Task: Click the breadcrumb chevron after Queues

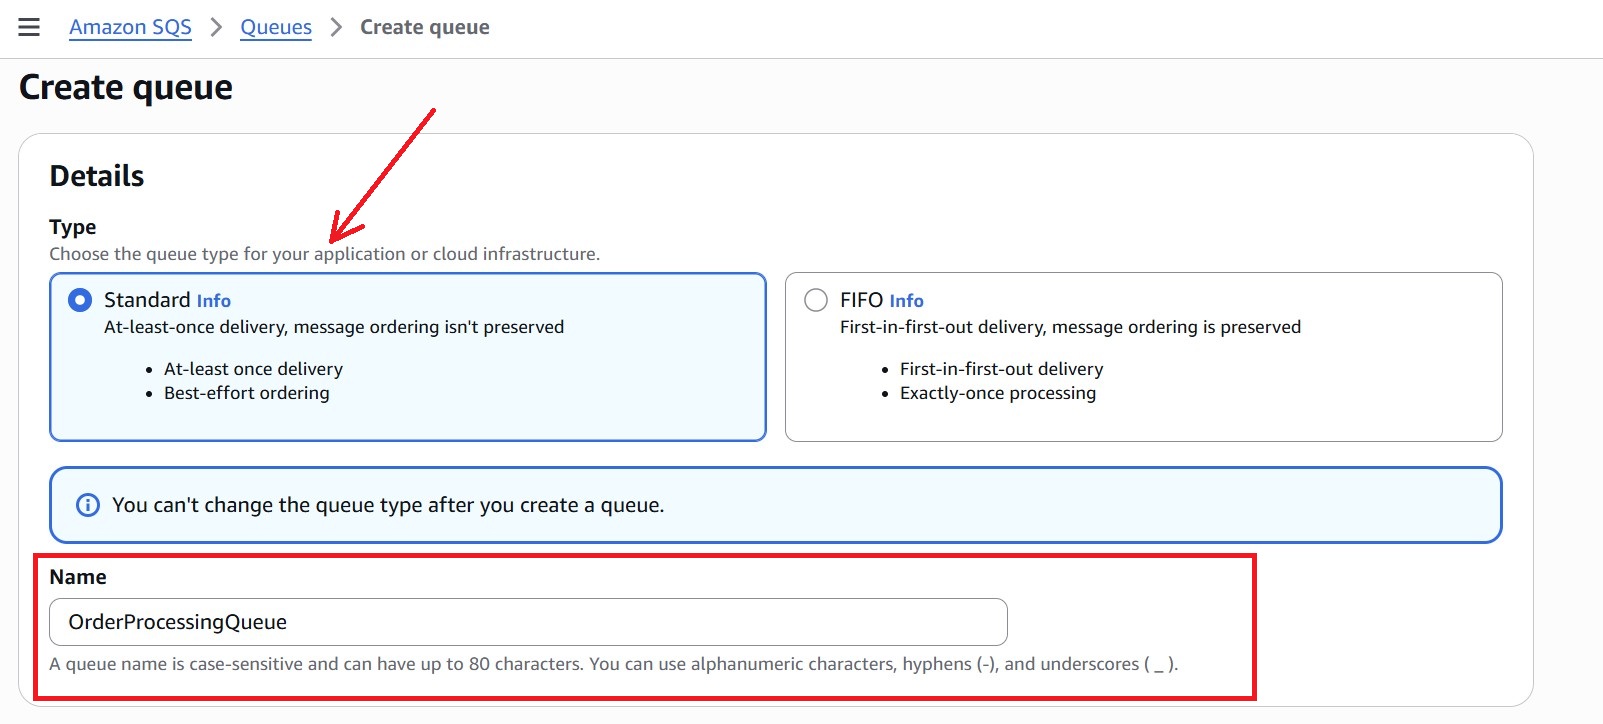Action: click(x=336, y=27)
